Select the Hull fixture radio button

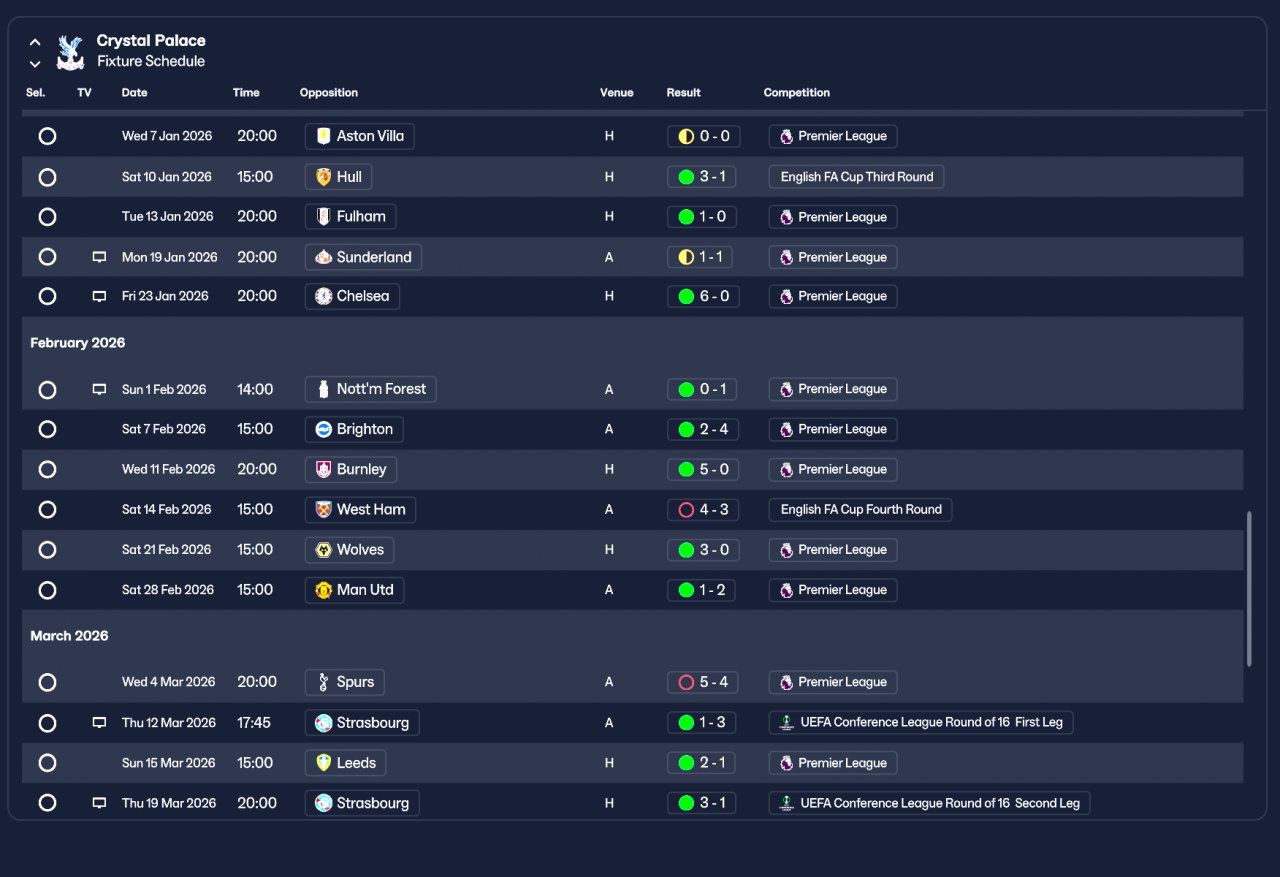(47, 177)
